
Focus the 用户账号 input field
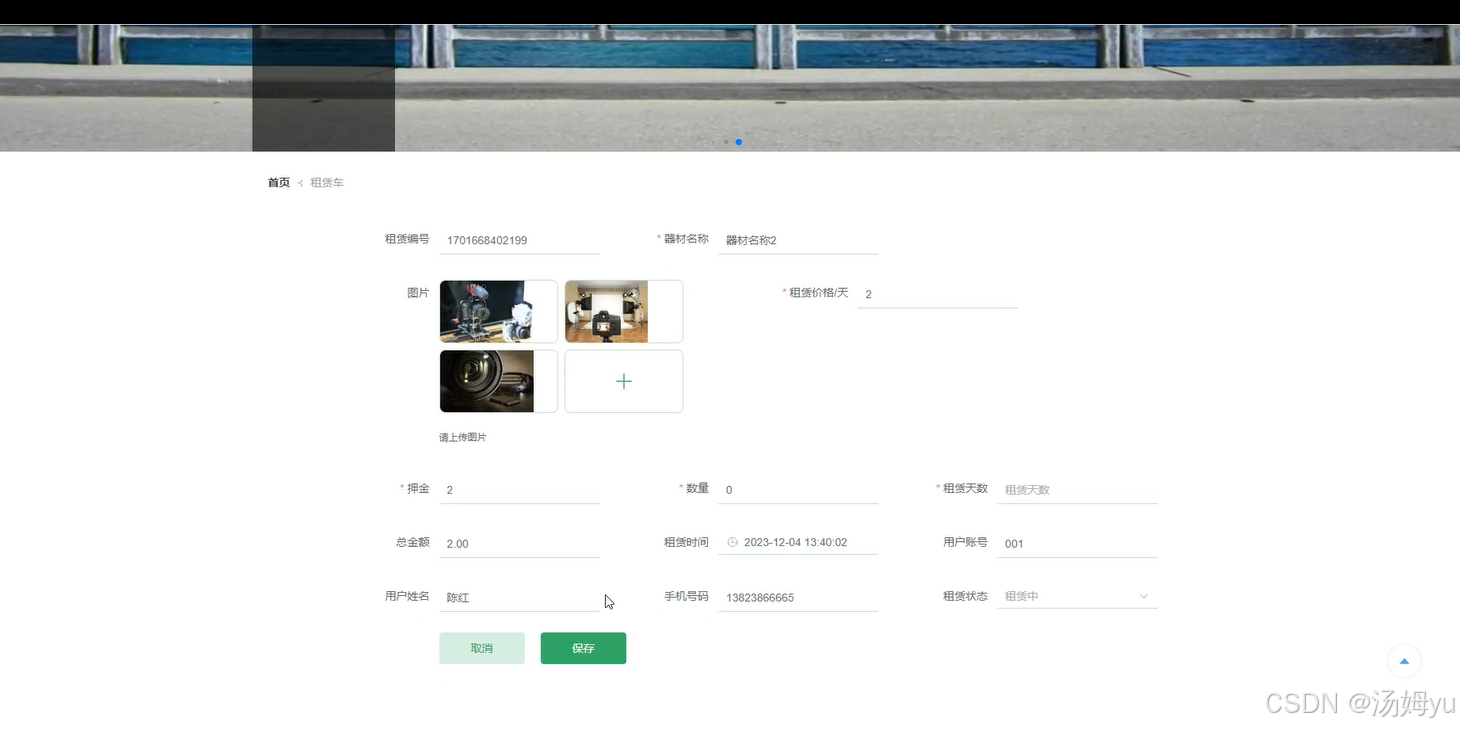tap(1077, 543)
